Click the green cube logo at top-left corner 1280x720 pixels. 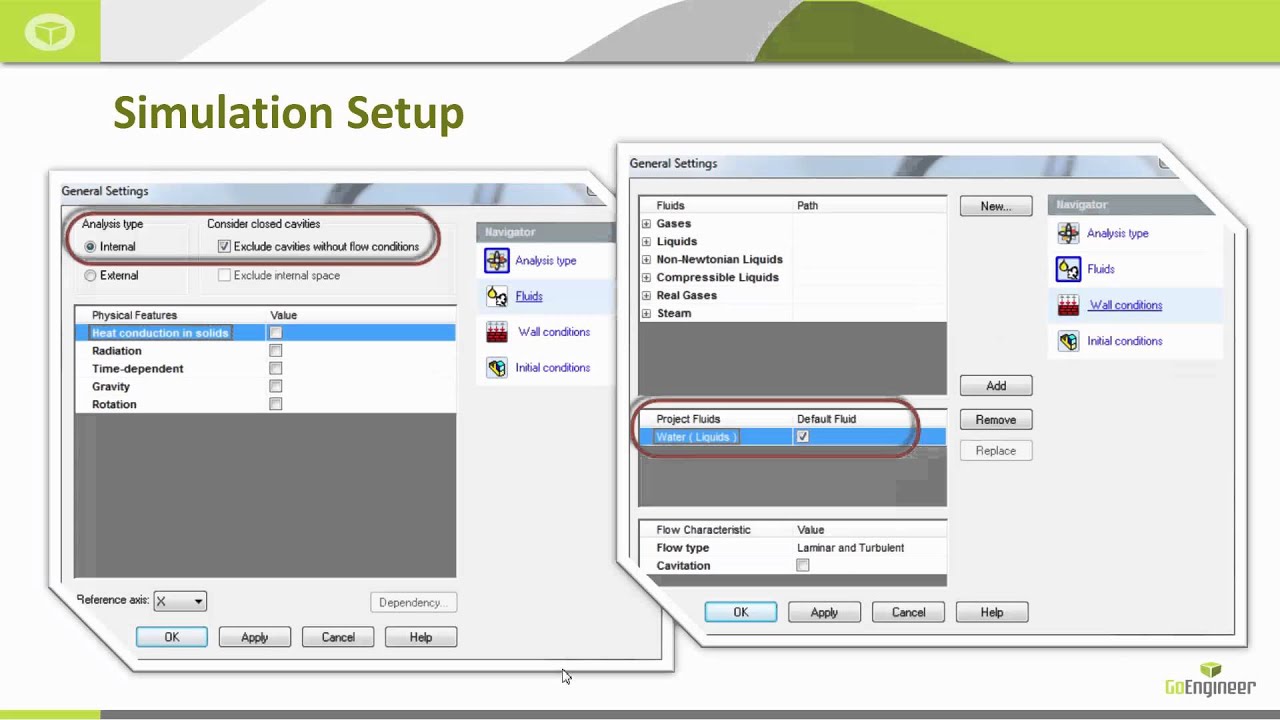[49, 32]
